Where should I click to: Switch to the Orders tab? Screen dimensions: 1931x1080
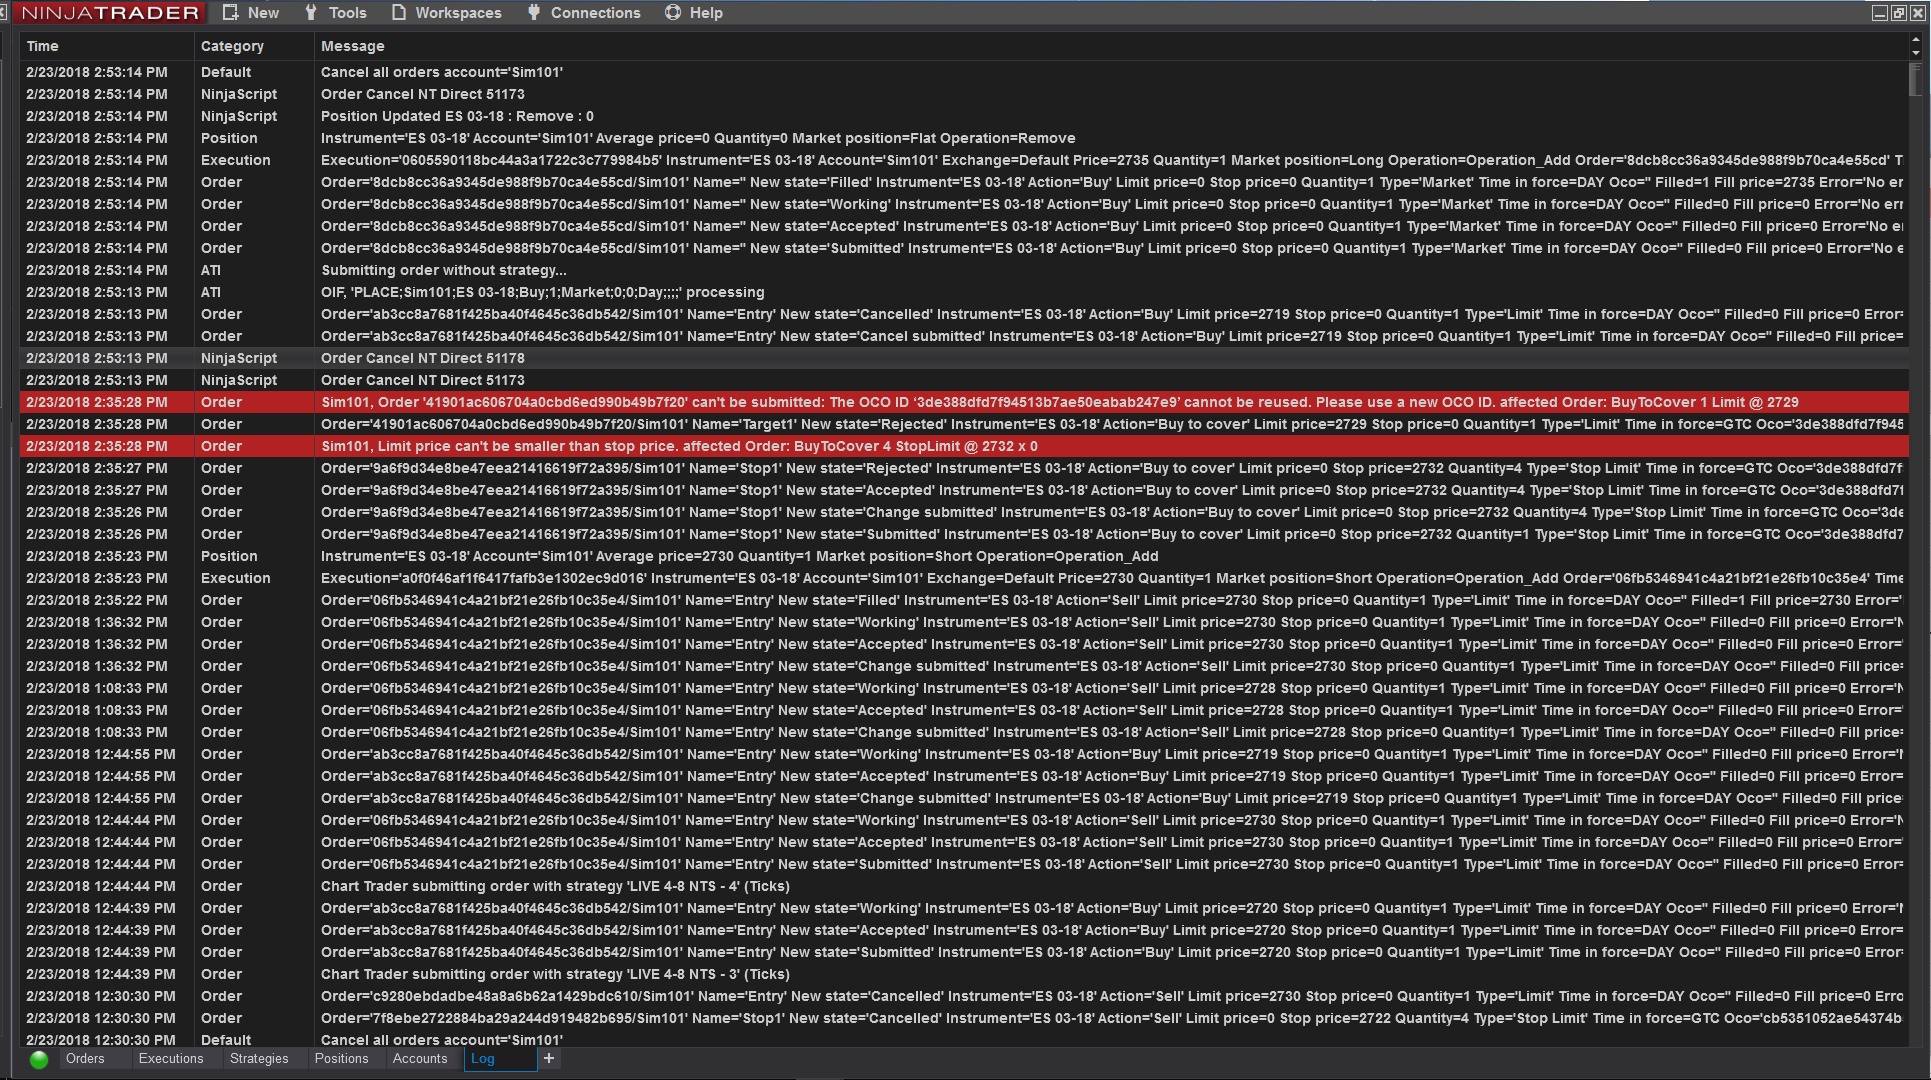85,1059
